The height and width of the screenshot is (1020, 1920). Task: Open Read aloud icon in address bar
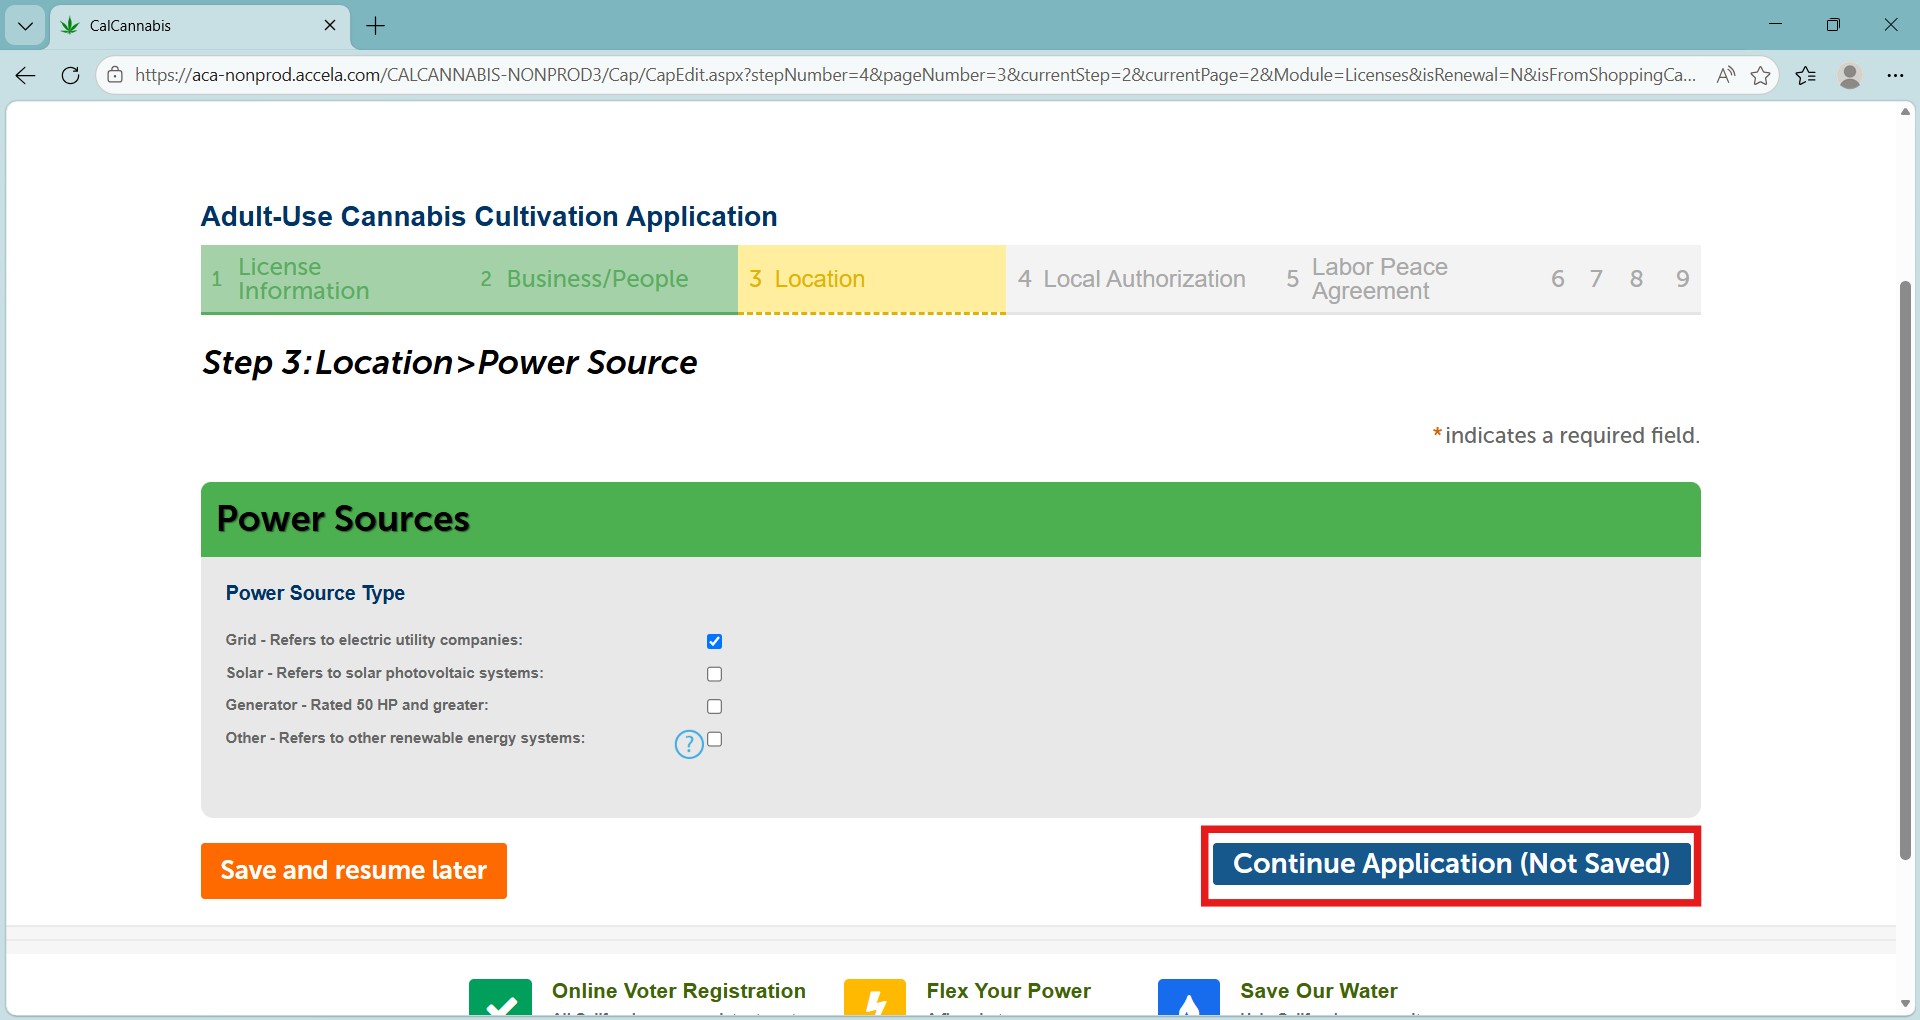point(1725,75)
